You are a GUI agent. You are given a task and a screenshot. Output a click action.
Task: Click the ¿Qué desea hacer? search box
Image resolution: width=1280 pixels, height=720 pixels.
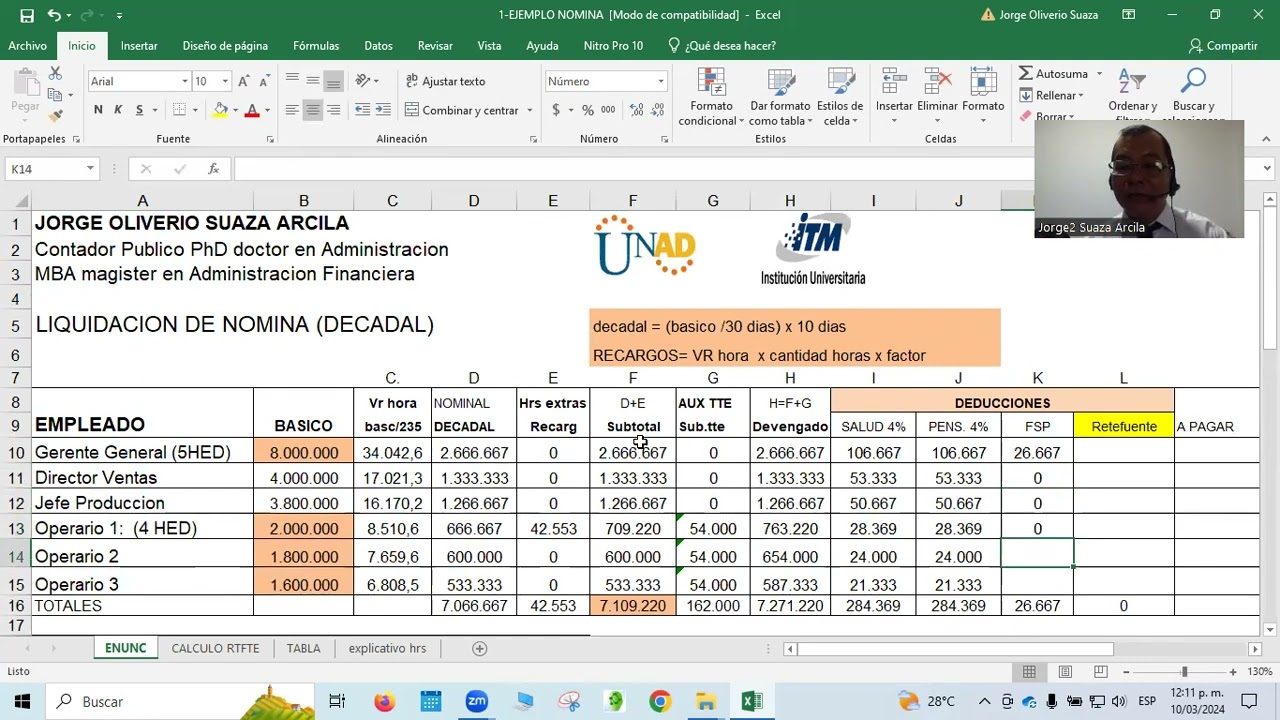click(x=722, y=46)
